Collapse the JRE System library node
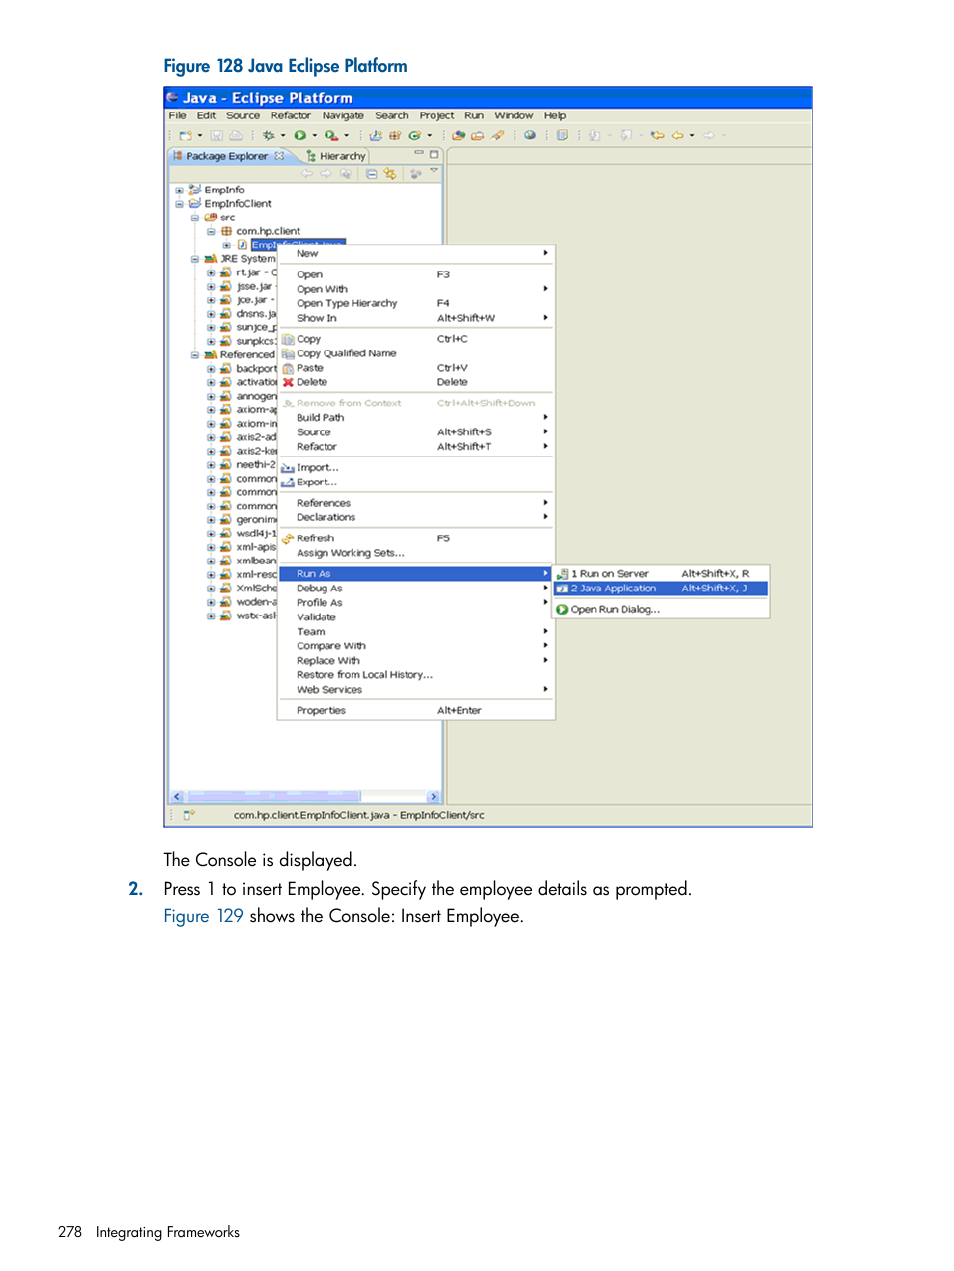Screen dimensions: 954x1271 point(195,259)
